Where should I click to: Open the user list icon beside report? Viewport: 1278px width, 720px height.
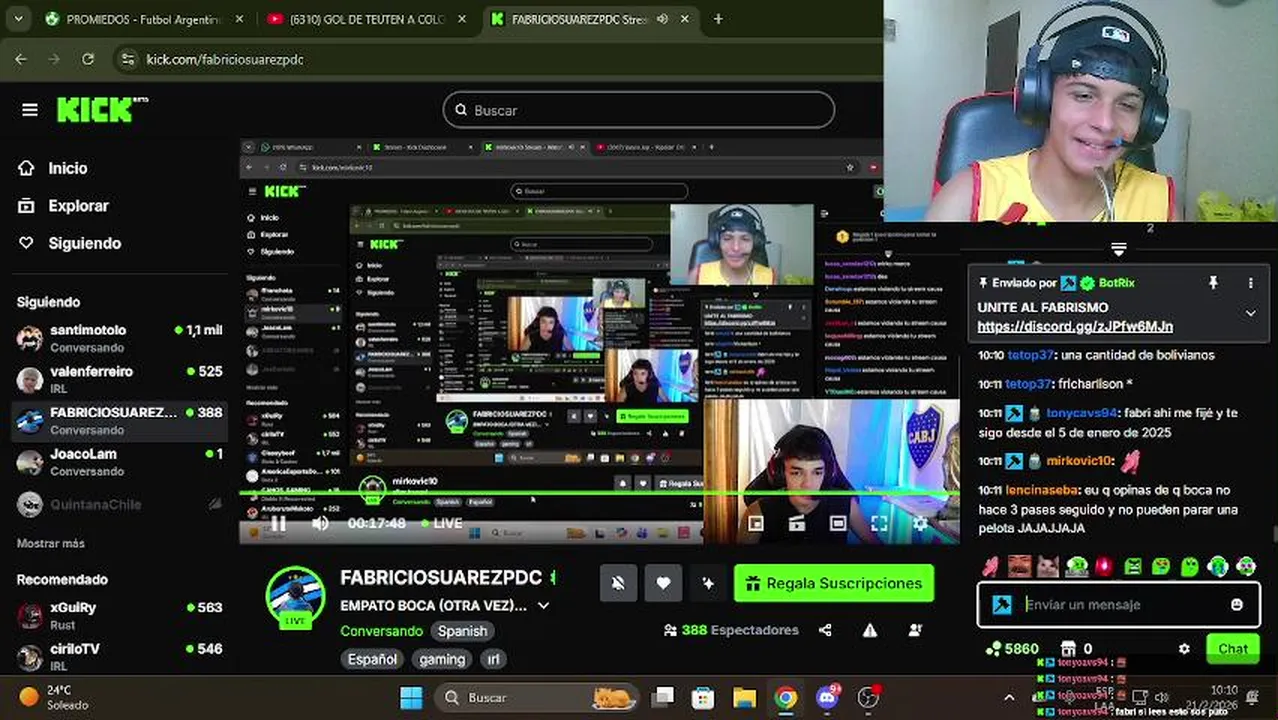click(915, 630)
